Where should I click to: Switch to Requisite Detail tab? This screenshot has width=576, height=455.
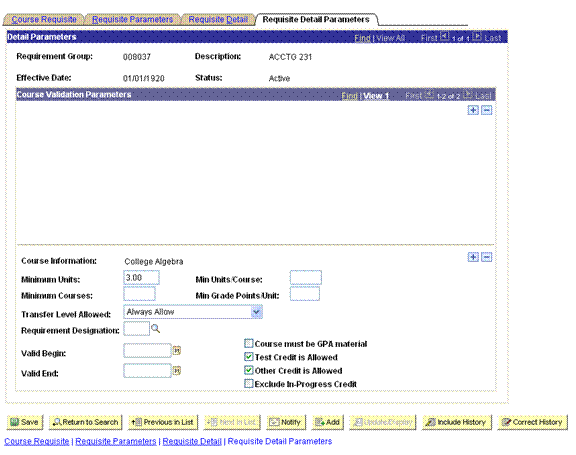[218, 19]
